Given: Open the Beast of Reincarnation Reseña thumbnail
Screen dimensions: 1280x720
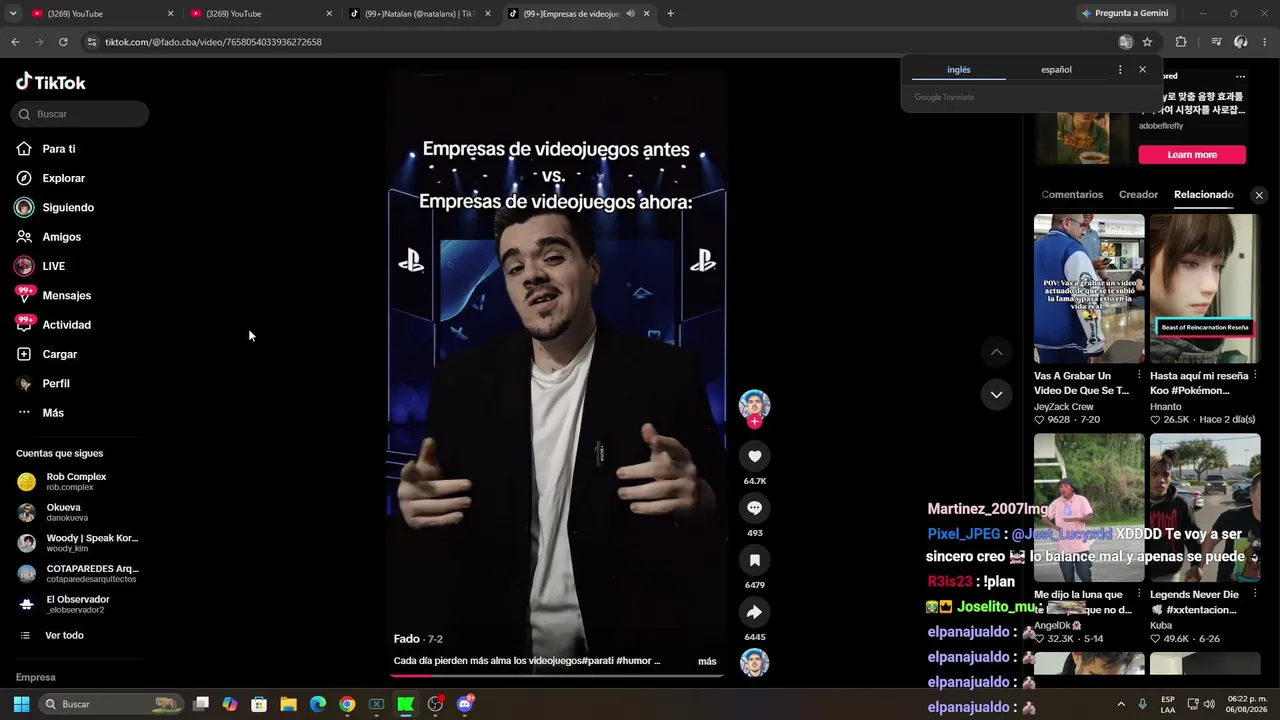Looking at the screenshot, I should point(1205,288).
